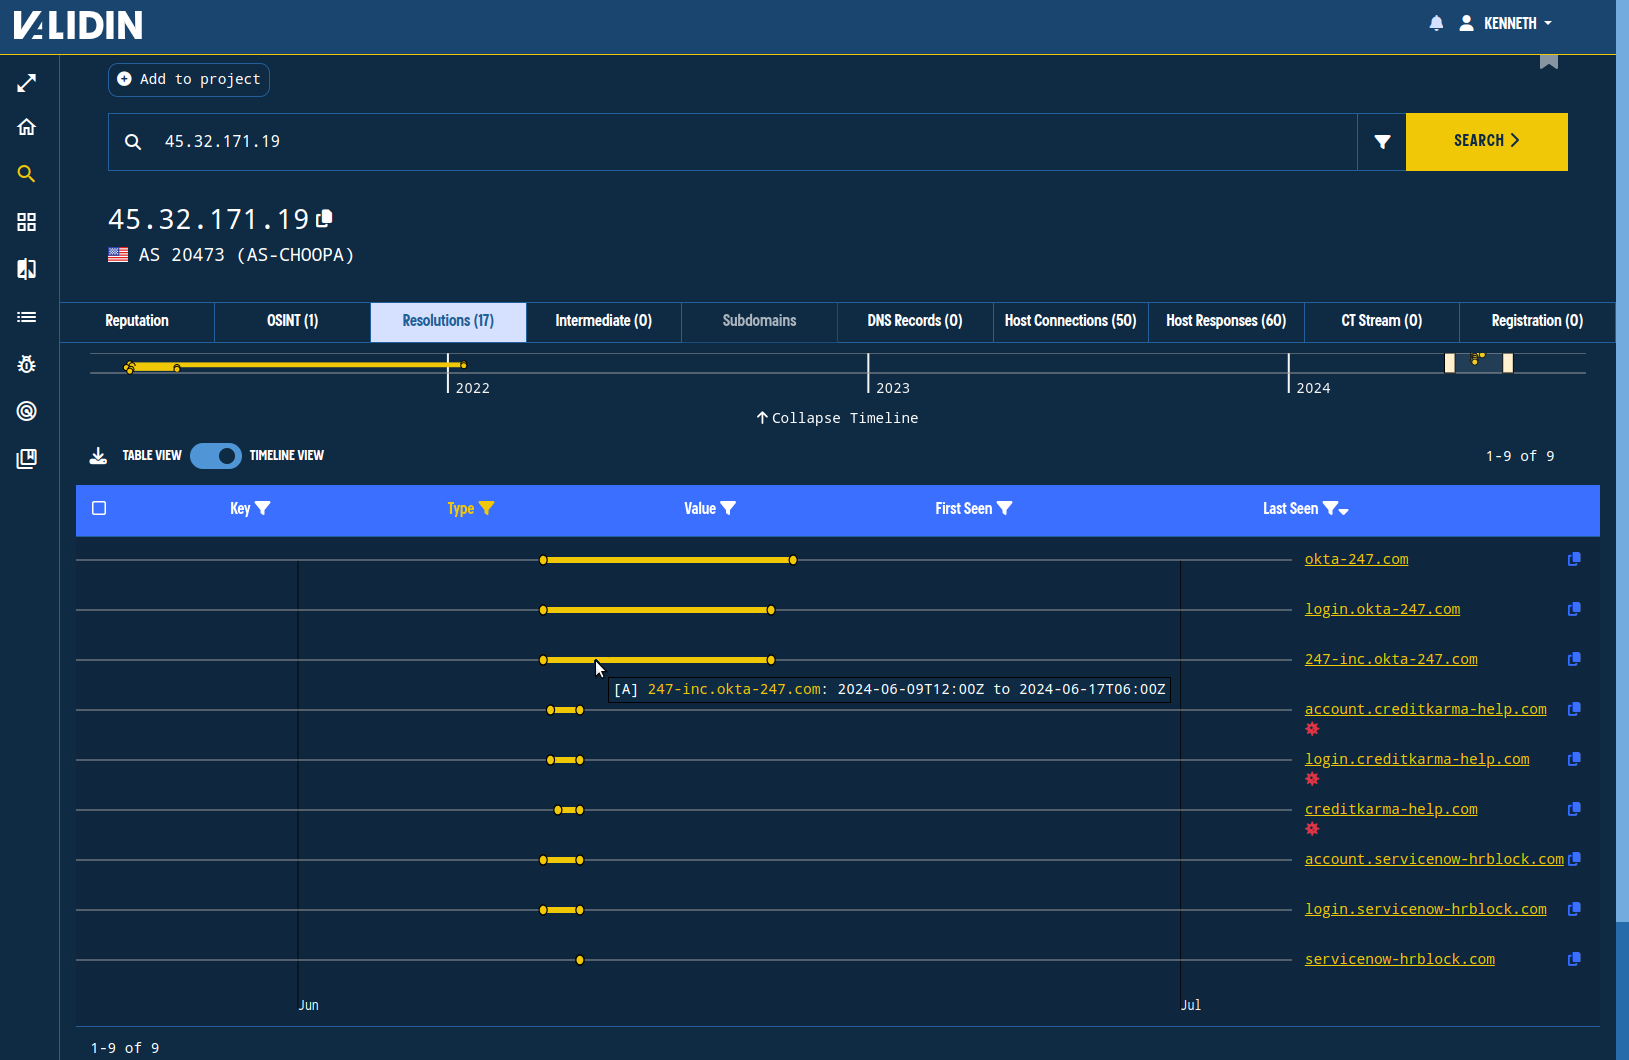Click the yellow SEARCH button

1486,142
